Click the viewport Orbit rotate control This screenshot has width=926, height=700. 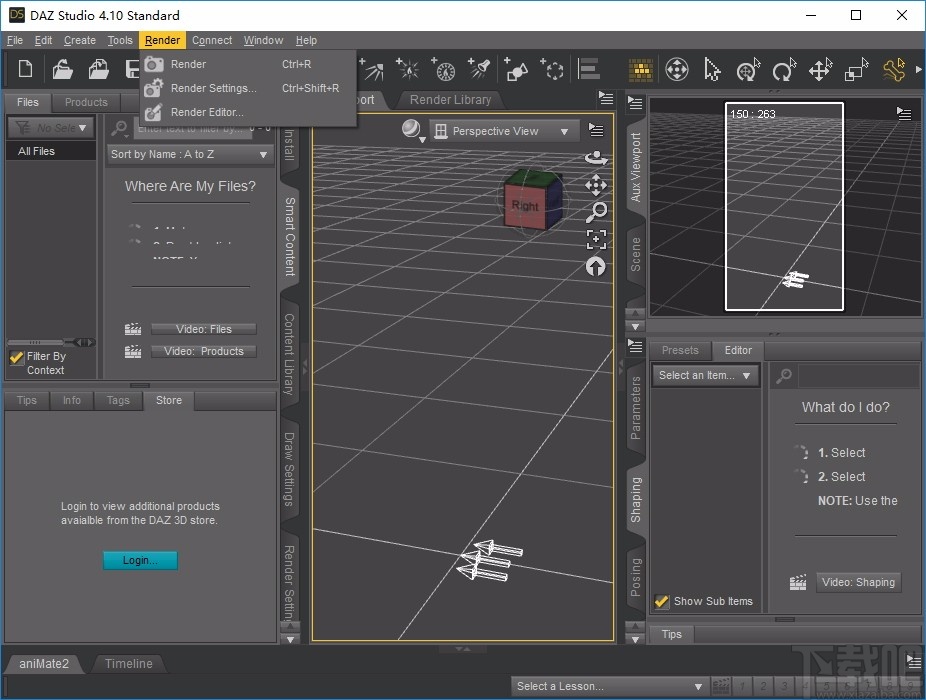pyautogui.click(x=596, y=159)
